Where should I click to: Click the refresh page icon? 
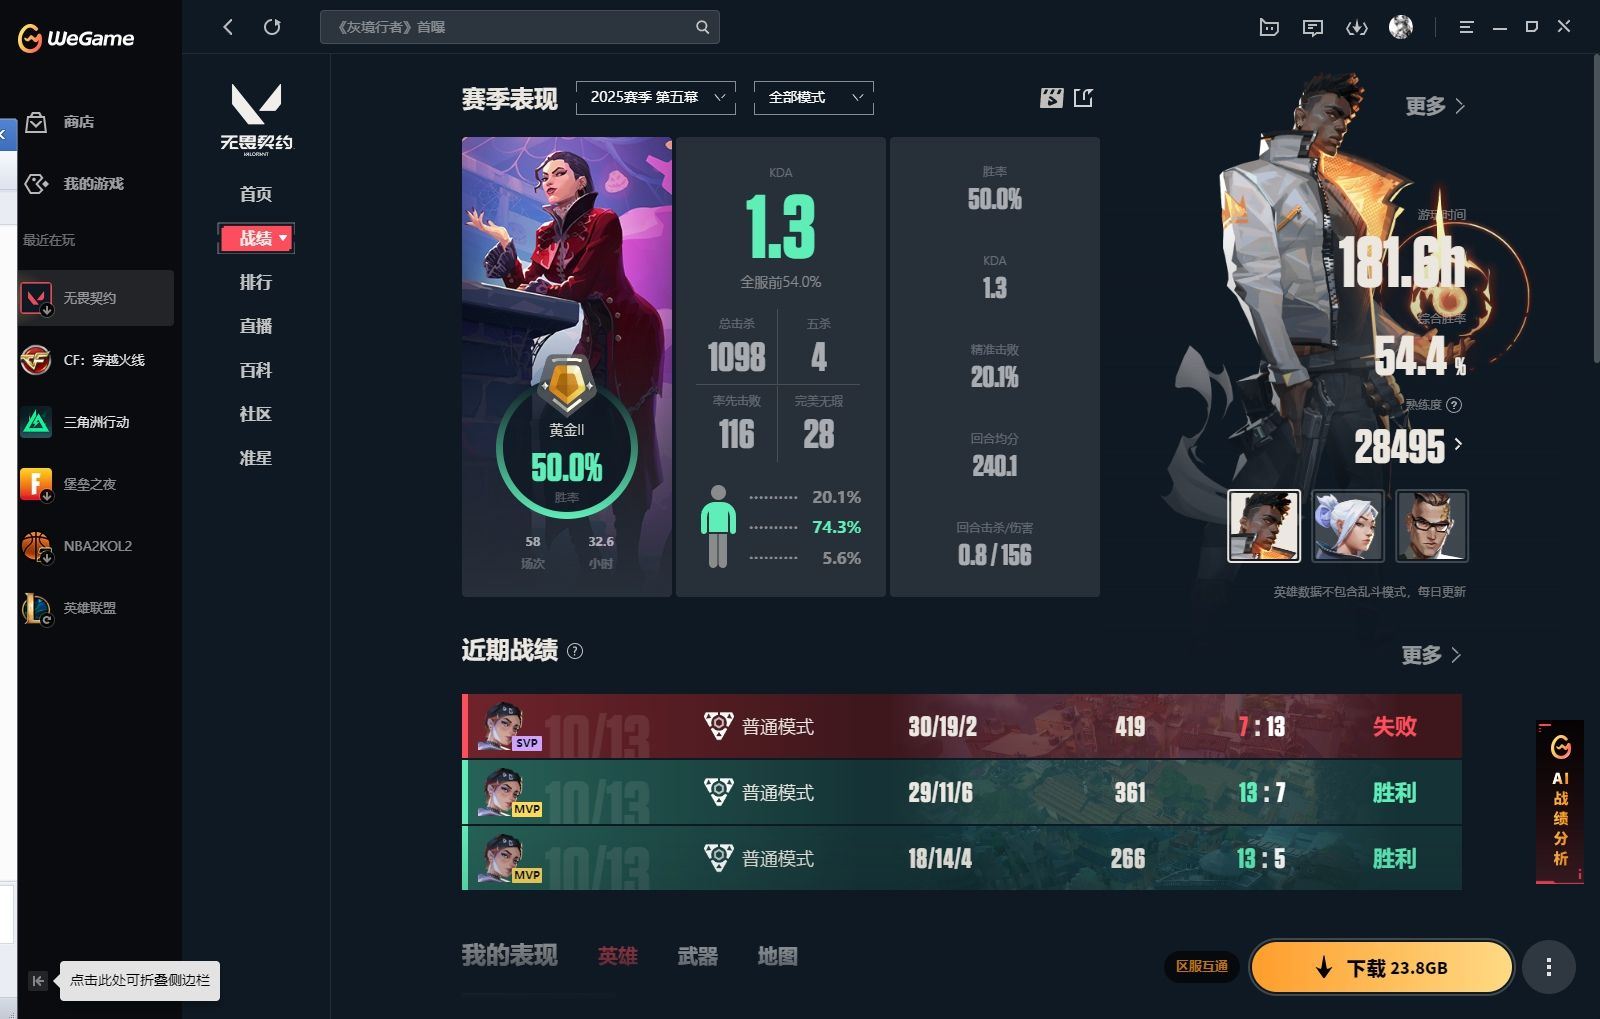click(x=272, y=27)
